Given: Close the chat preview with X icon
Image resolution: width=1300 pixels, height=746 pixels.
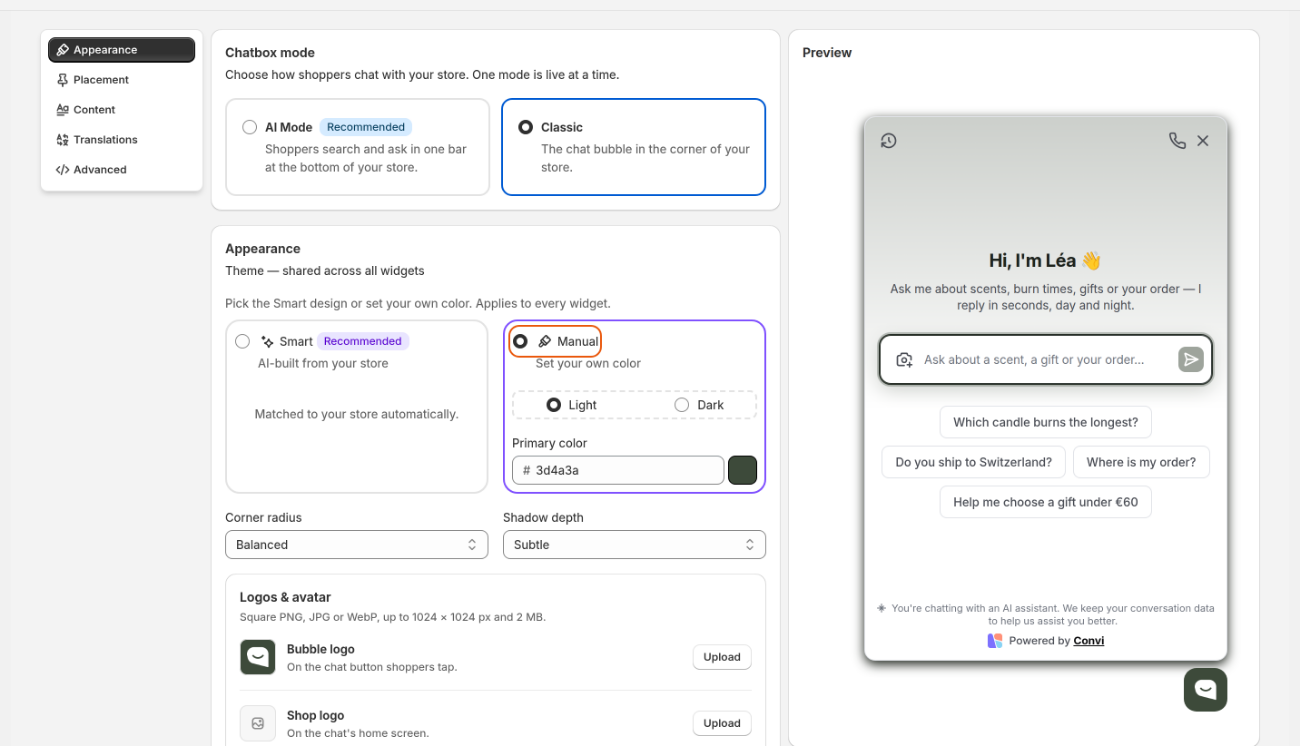Looking at the screenshot, I should click(x=1203, y=141).
